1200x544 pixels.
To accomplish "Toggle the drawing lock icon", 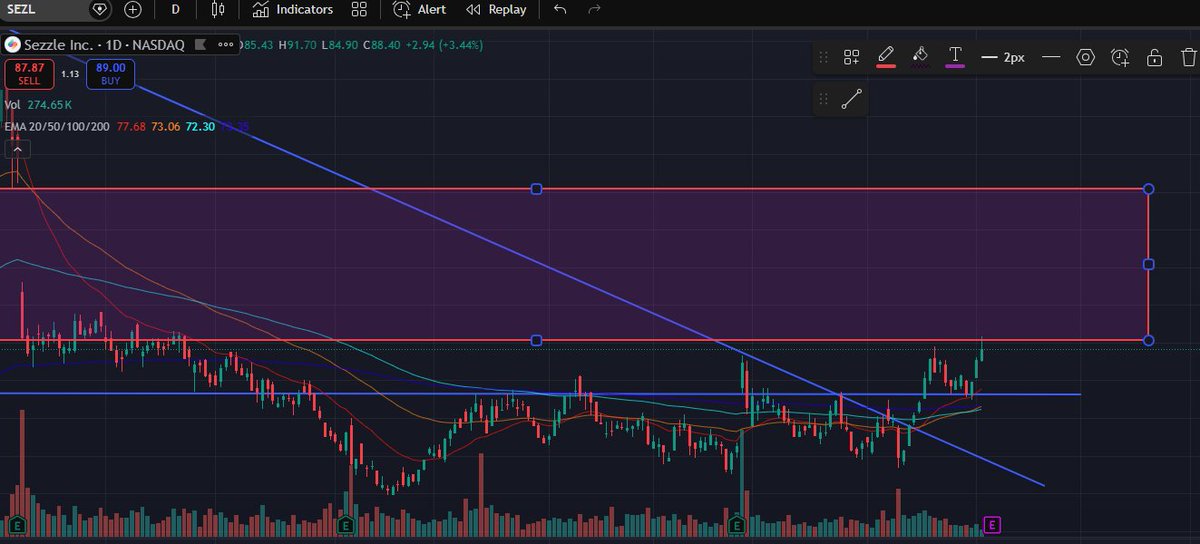I will click(1155, 57).
